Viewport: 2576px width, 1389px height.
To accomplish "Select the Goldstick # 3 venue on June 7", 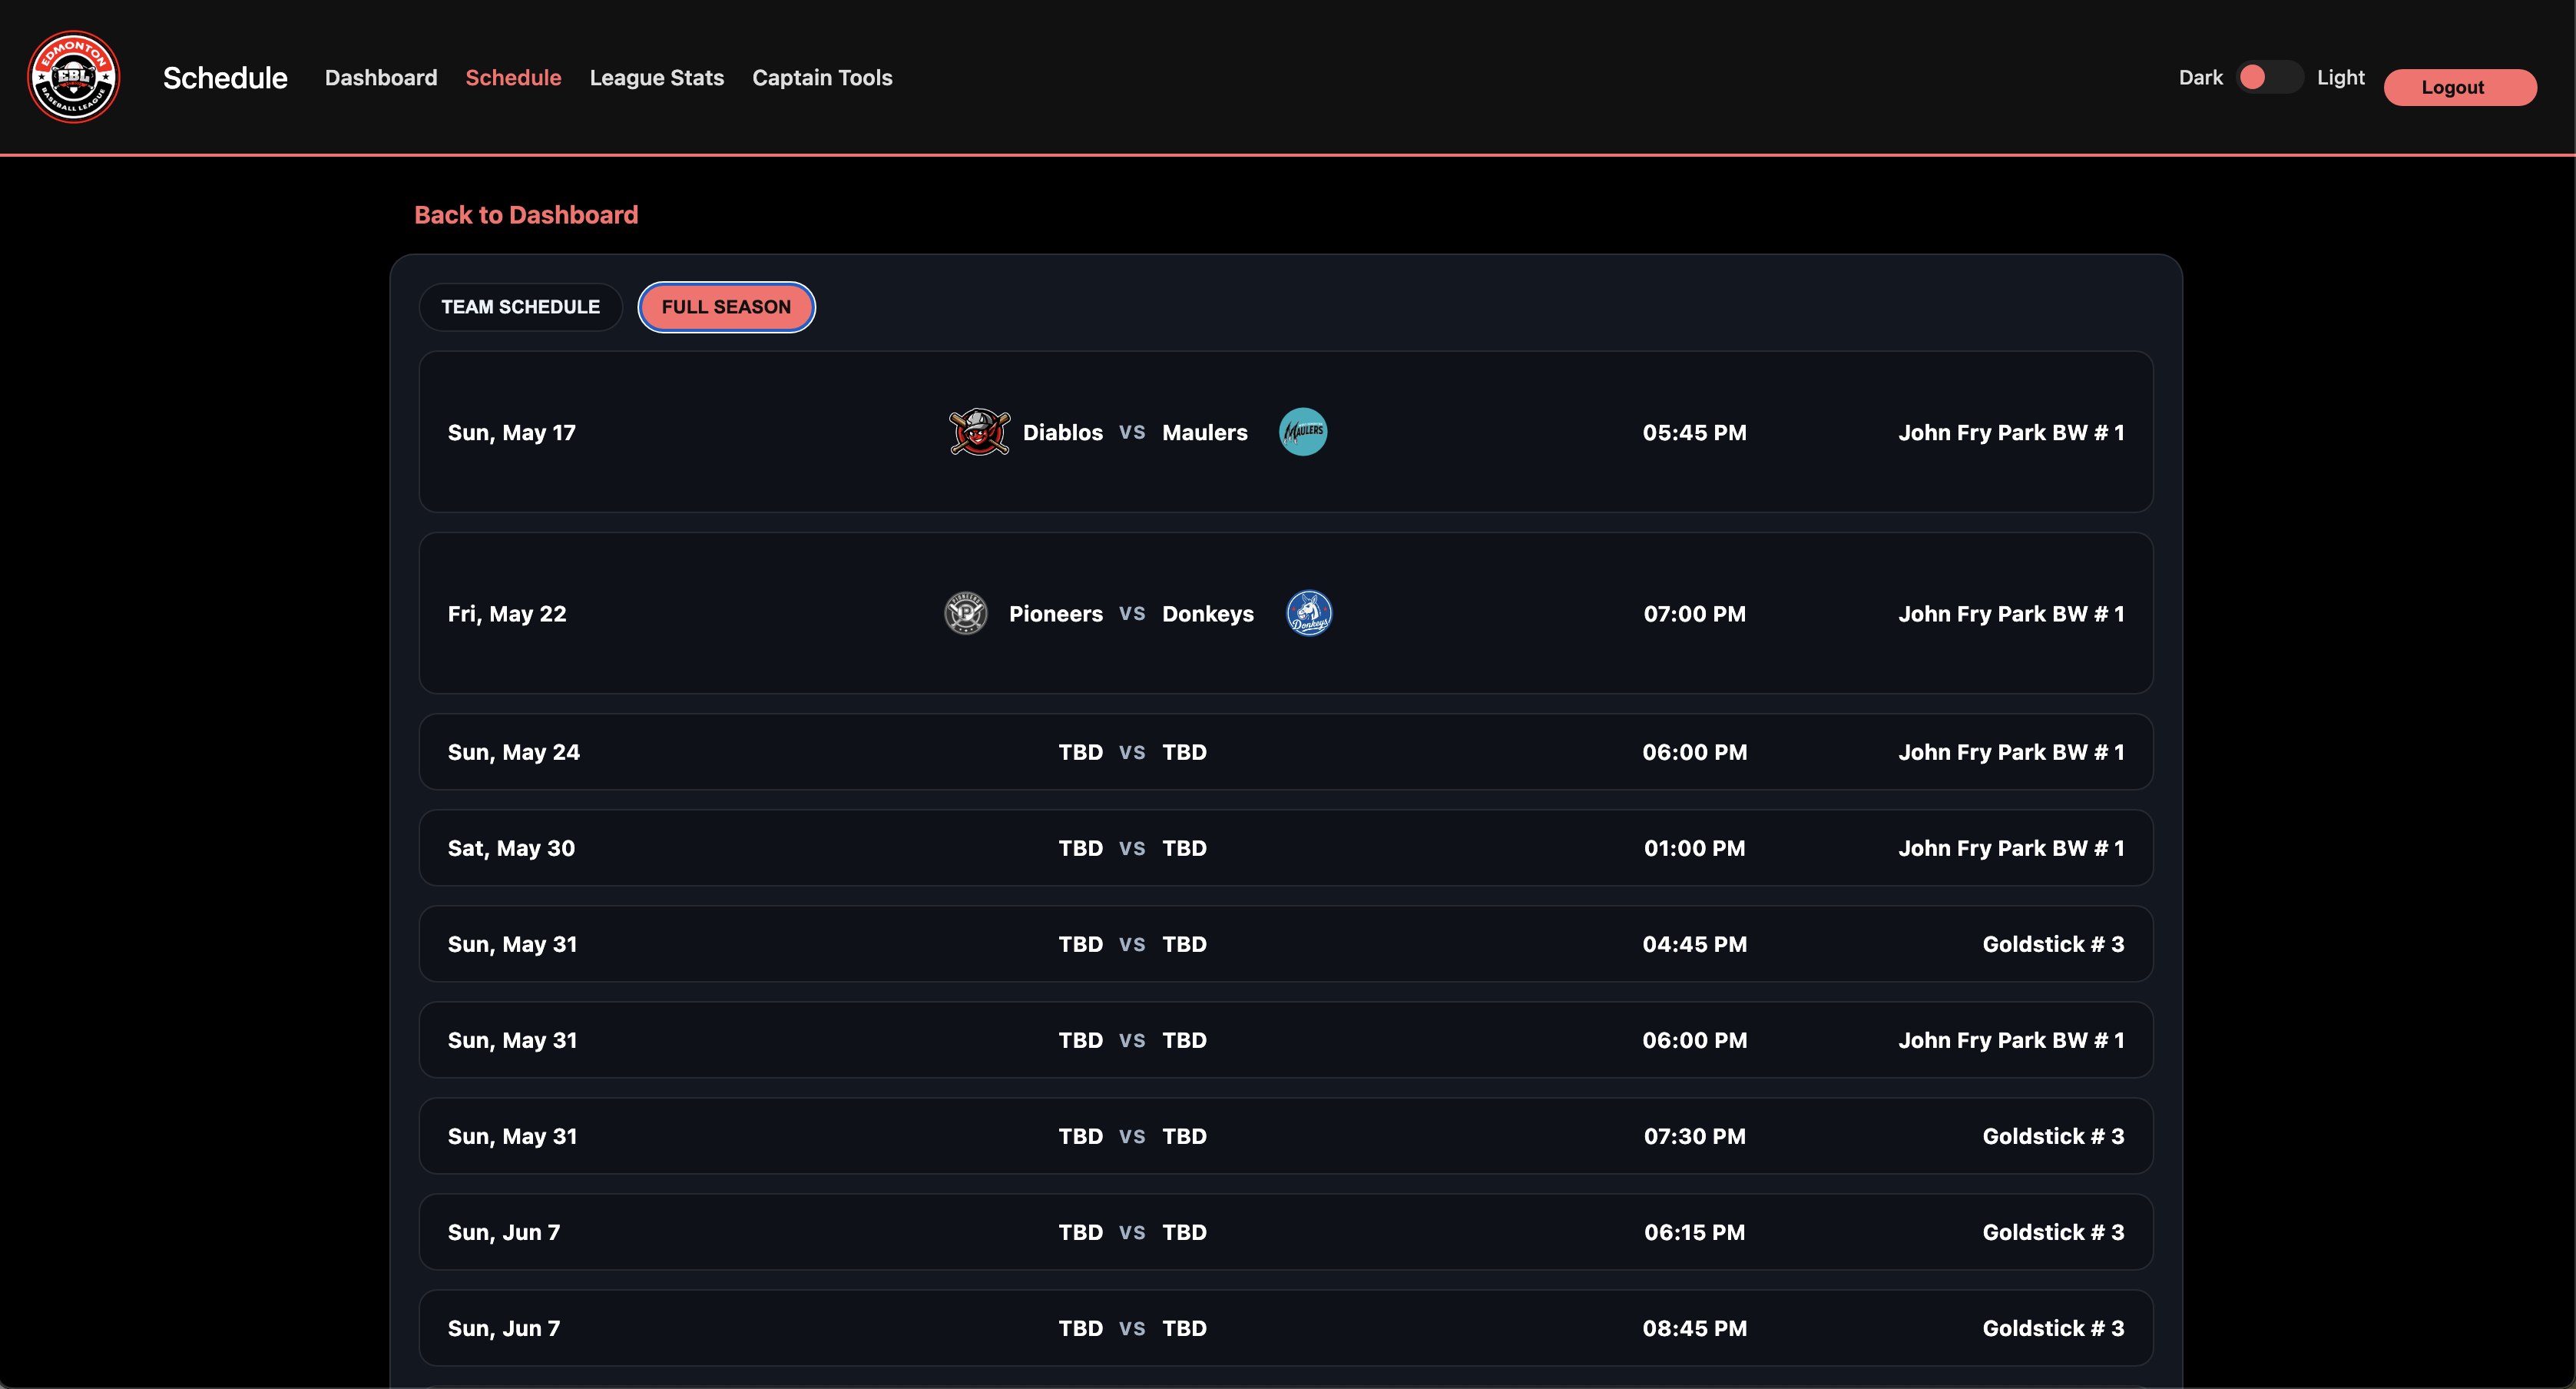I will pyautogui.click(x=2053, y=1232).
